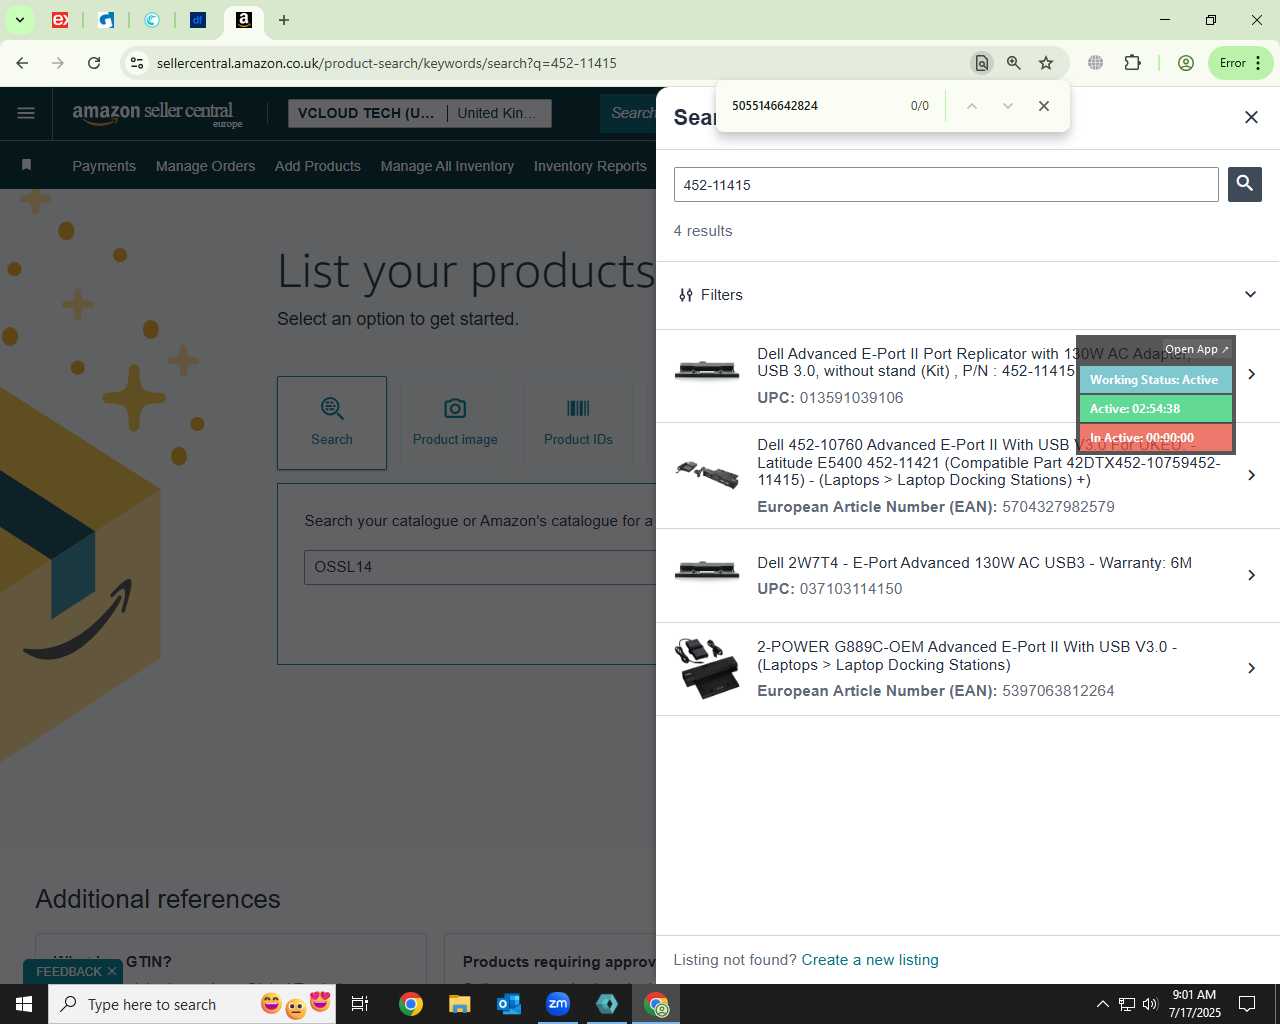Screen dimensions: 1280x1024
Task: Open the Dell 452-10760 Advanced E-Port result
Action: click(968, 476)
